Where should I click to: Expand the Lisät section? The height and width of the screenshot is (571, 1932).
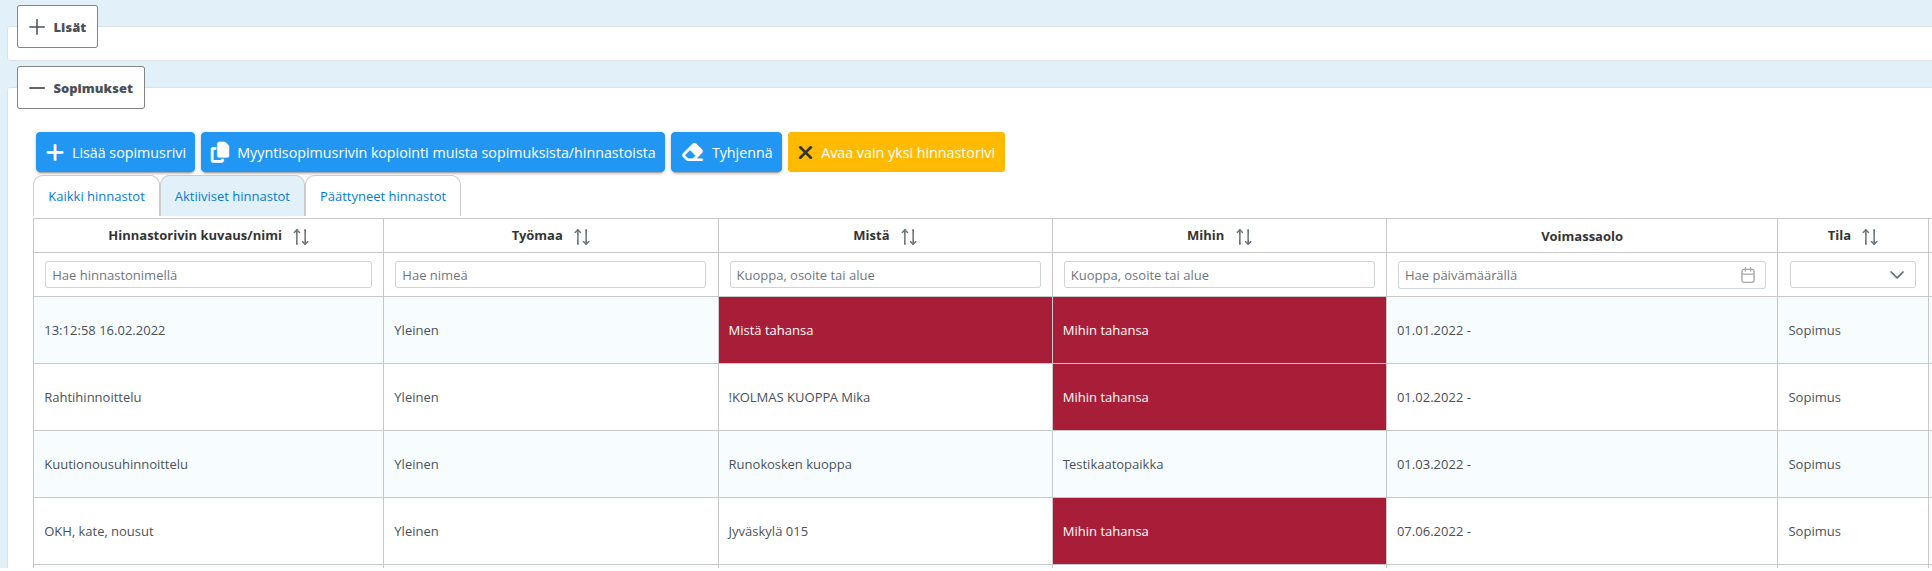coord(58,27)
